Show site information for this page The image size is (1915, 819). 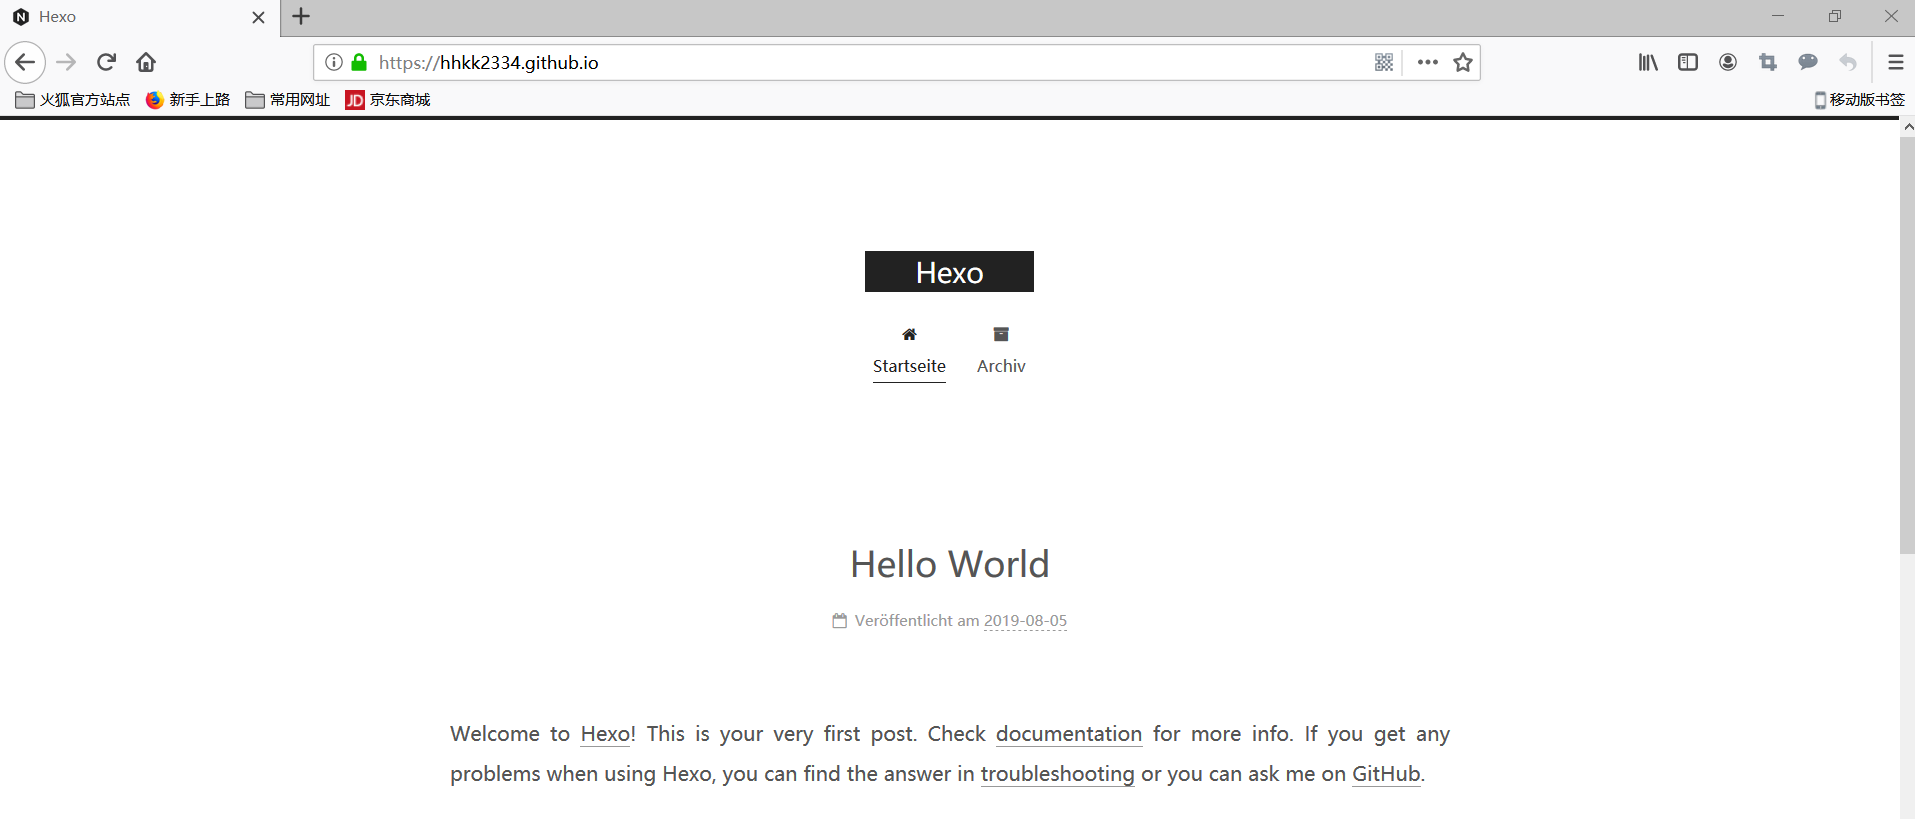pos(334,62)
